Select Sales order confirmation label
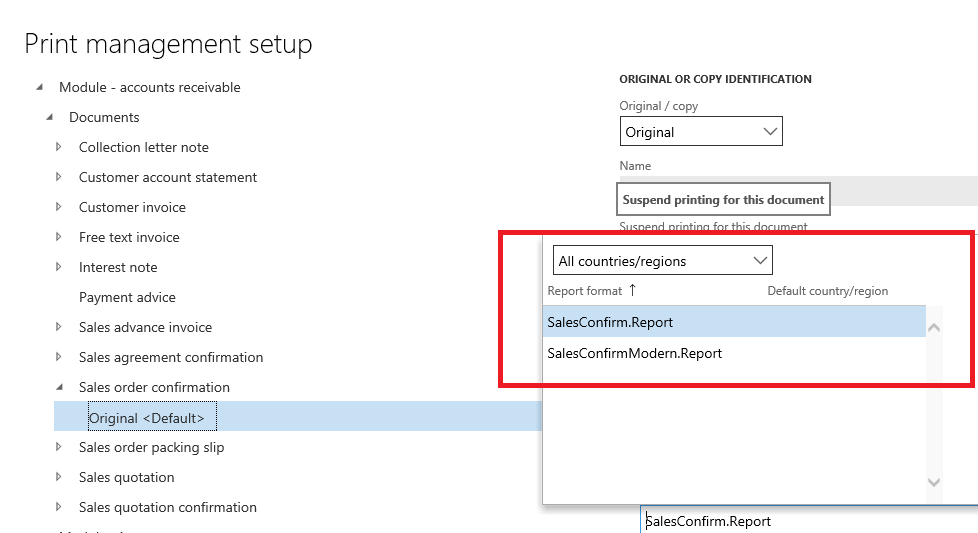The height and width of the screenshot is (533, 978). click(154, 387)
